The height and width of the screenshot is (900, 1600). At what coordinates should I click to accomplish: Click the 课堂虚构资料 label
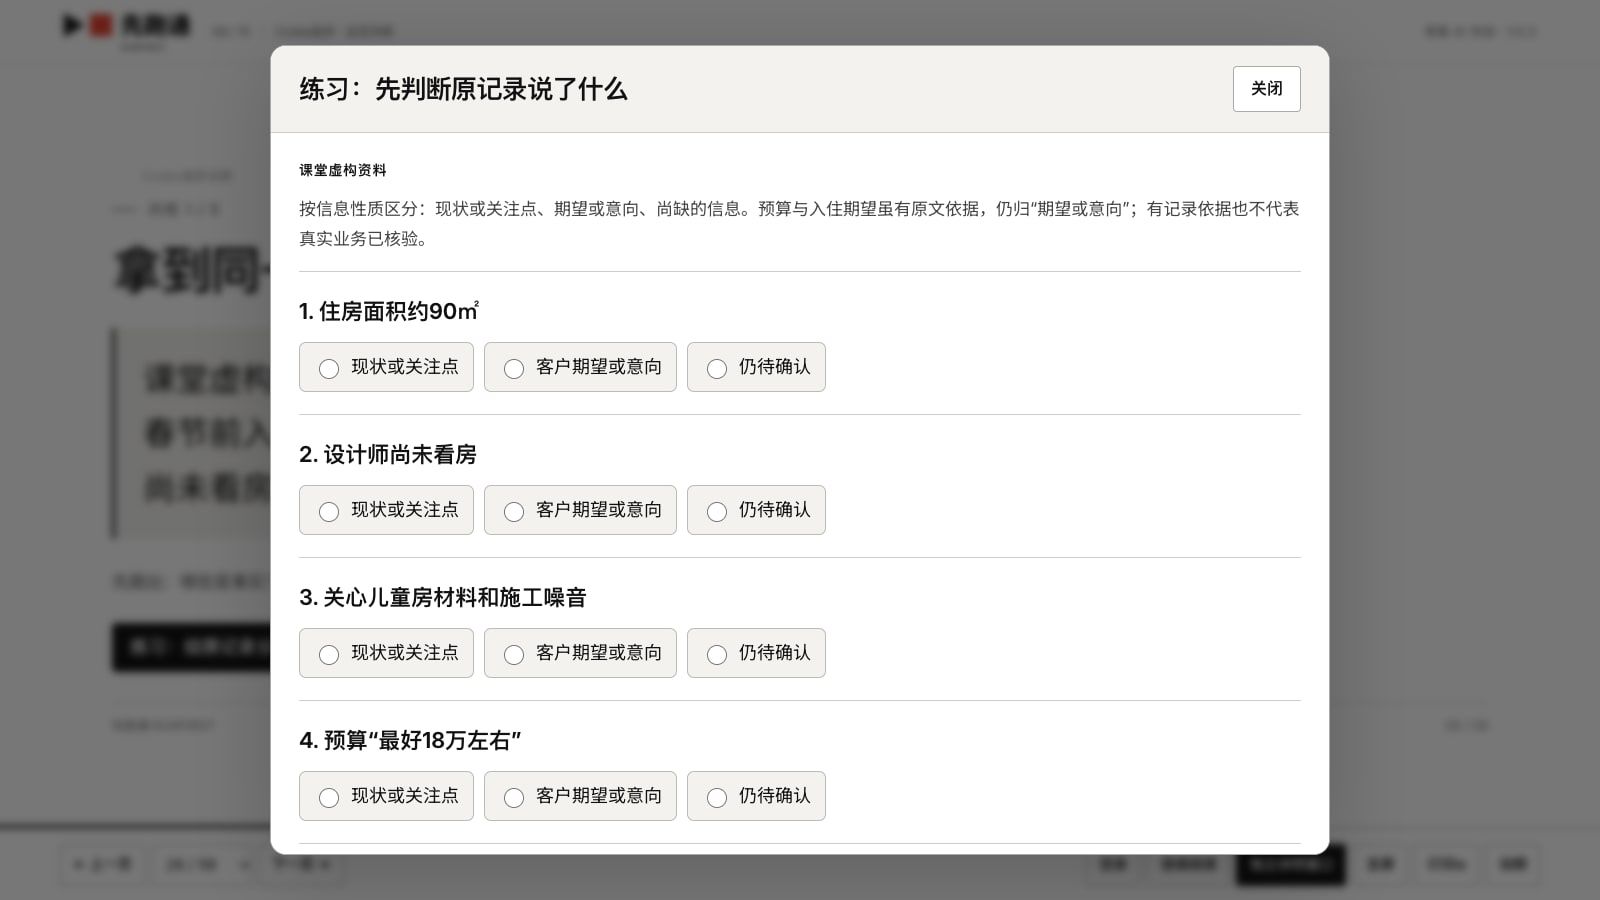pos(343,170)
